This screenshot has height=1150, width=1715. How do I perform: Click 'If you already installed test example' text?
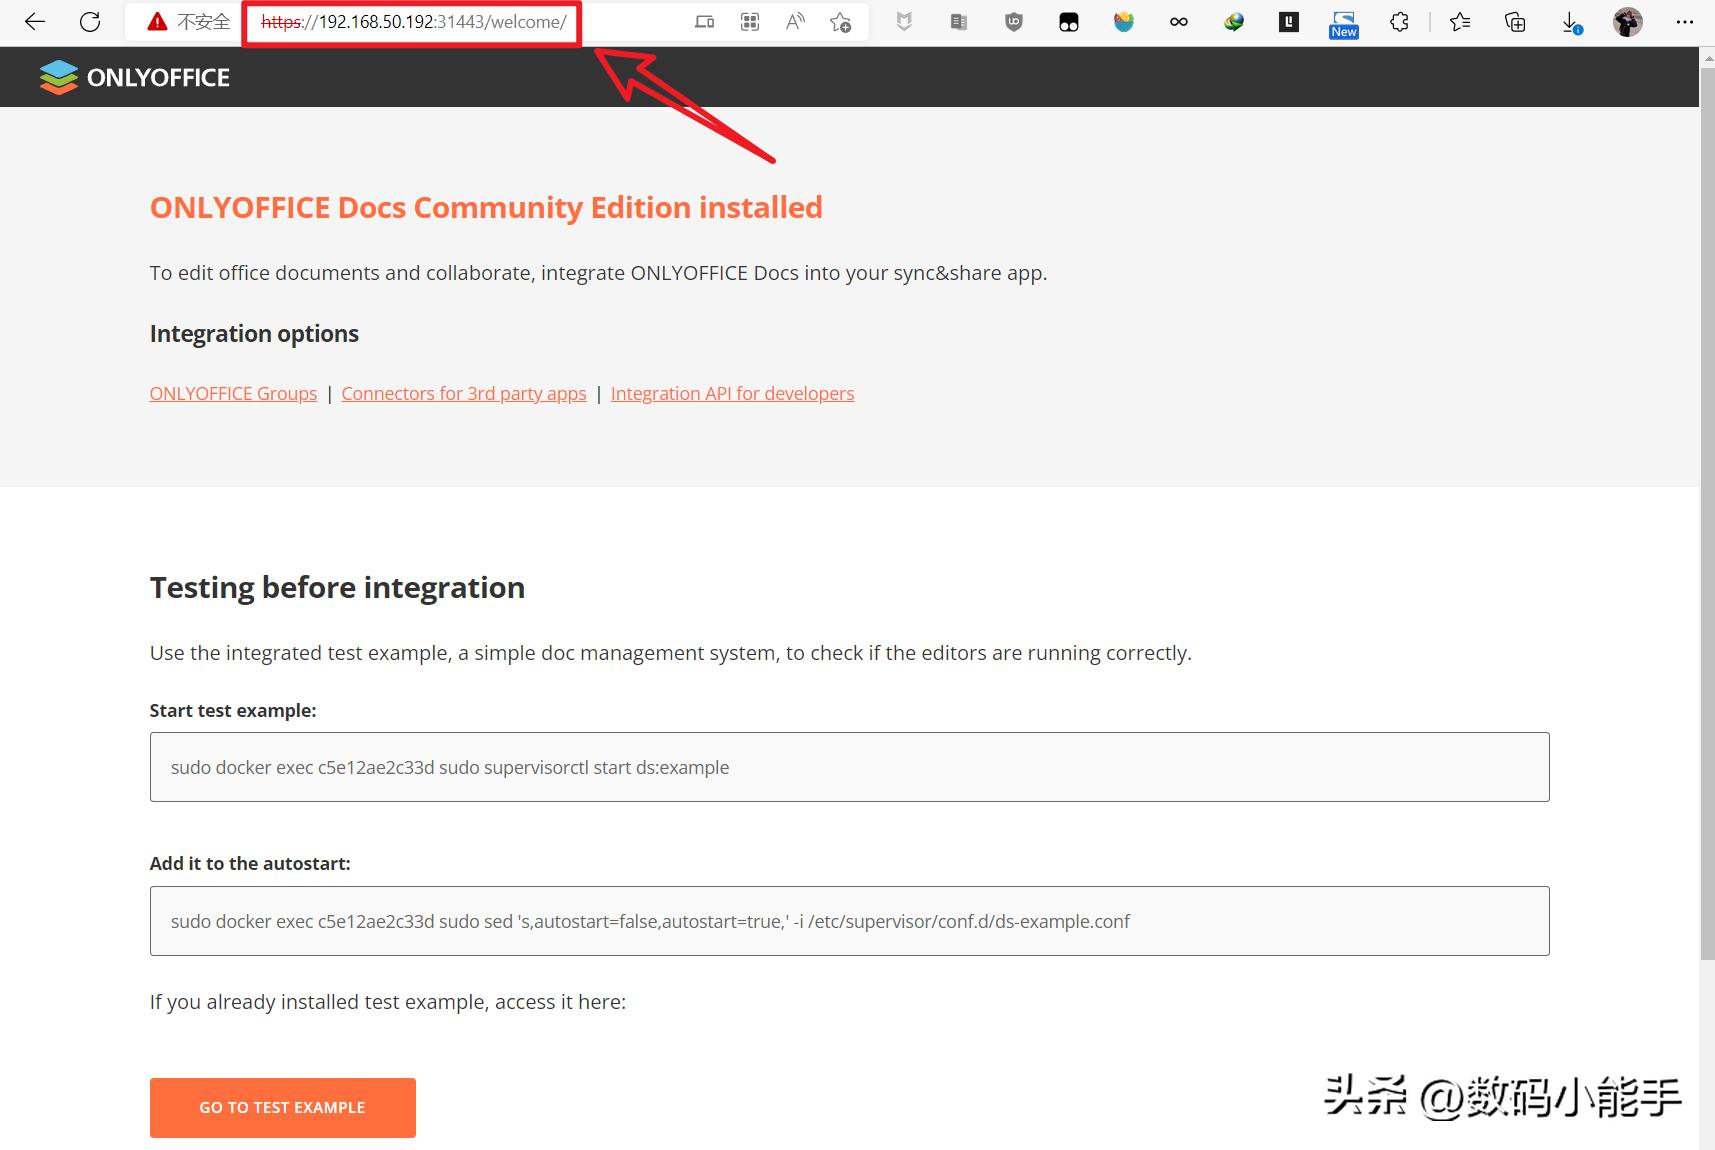click(388, 1002)
